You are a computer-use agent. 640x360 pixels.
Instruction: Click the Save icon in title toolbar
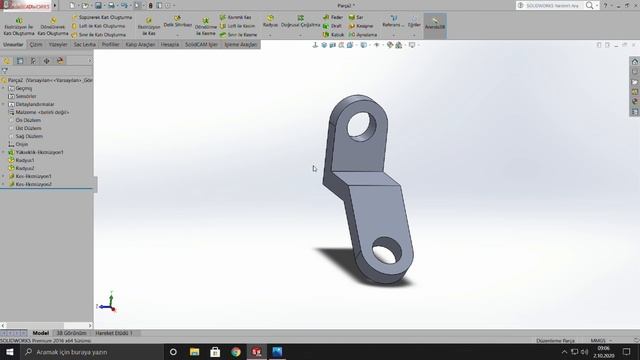click(98, 6)
